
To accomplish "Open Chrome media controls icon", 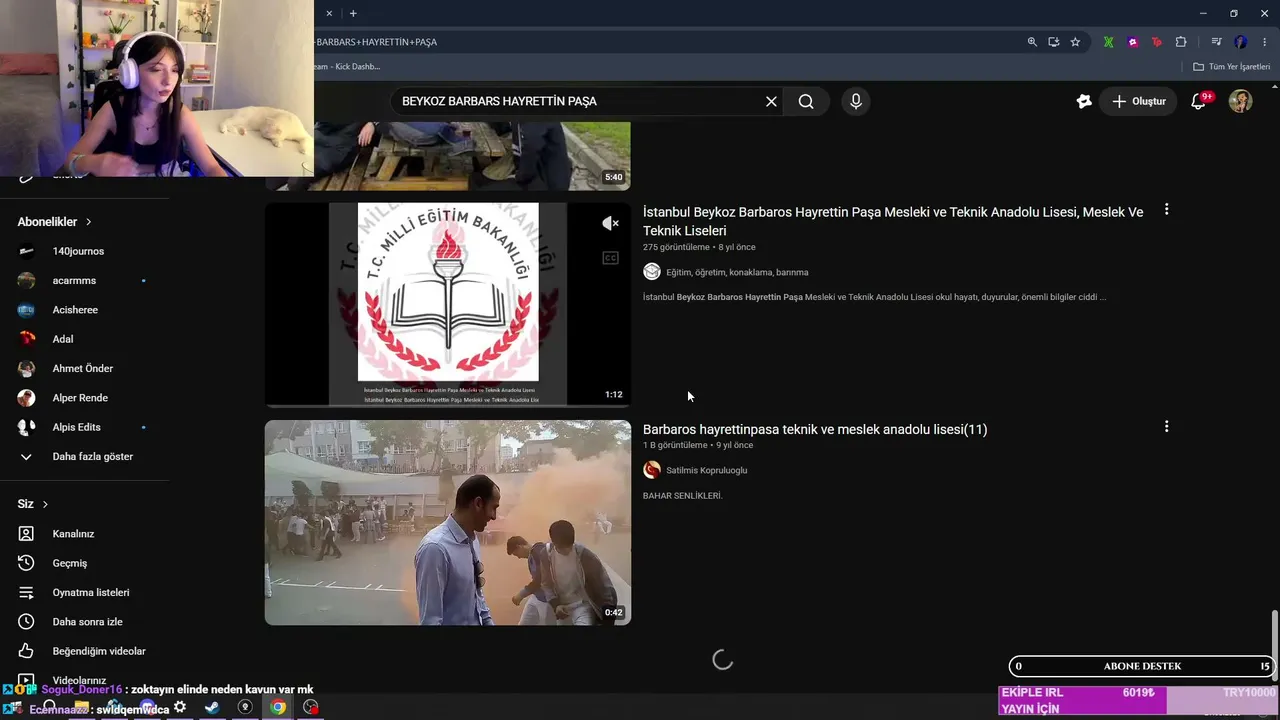I will click(1216, 42).
